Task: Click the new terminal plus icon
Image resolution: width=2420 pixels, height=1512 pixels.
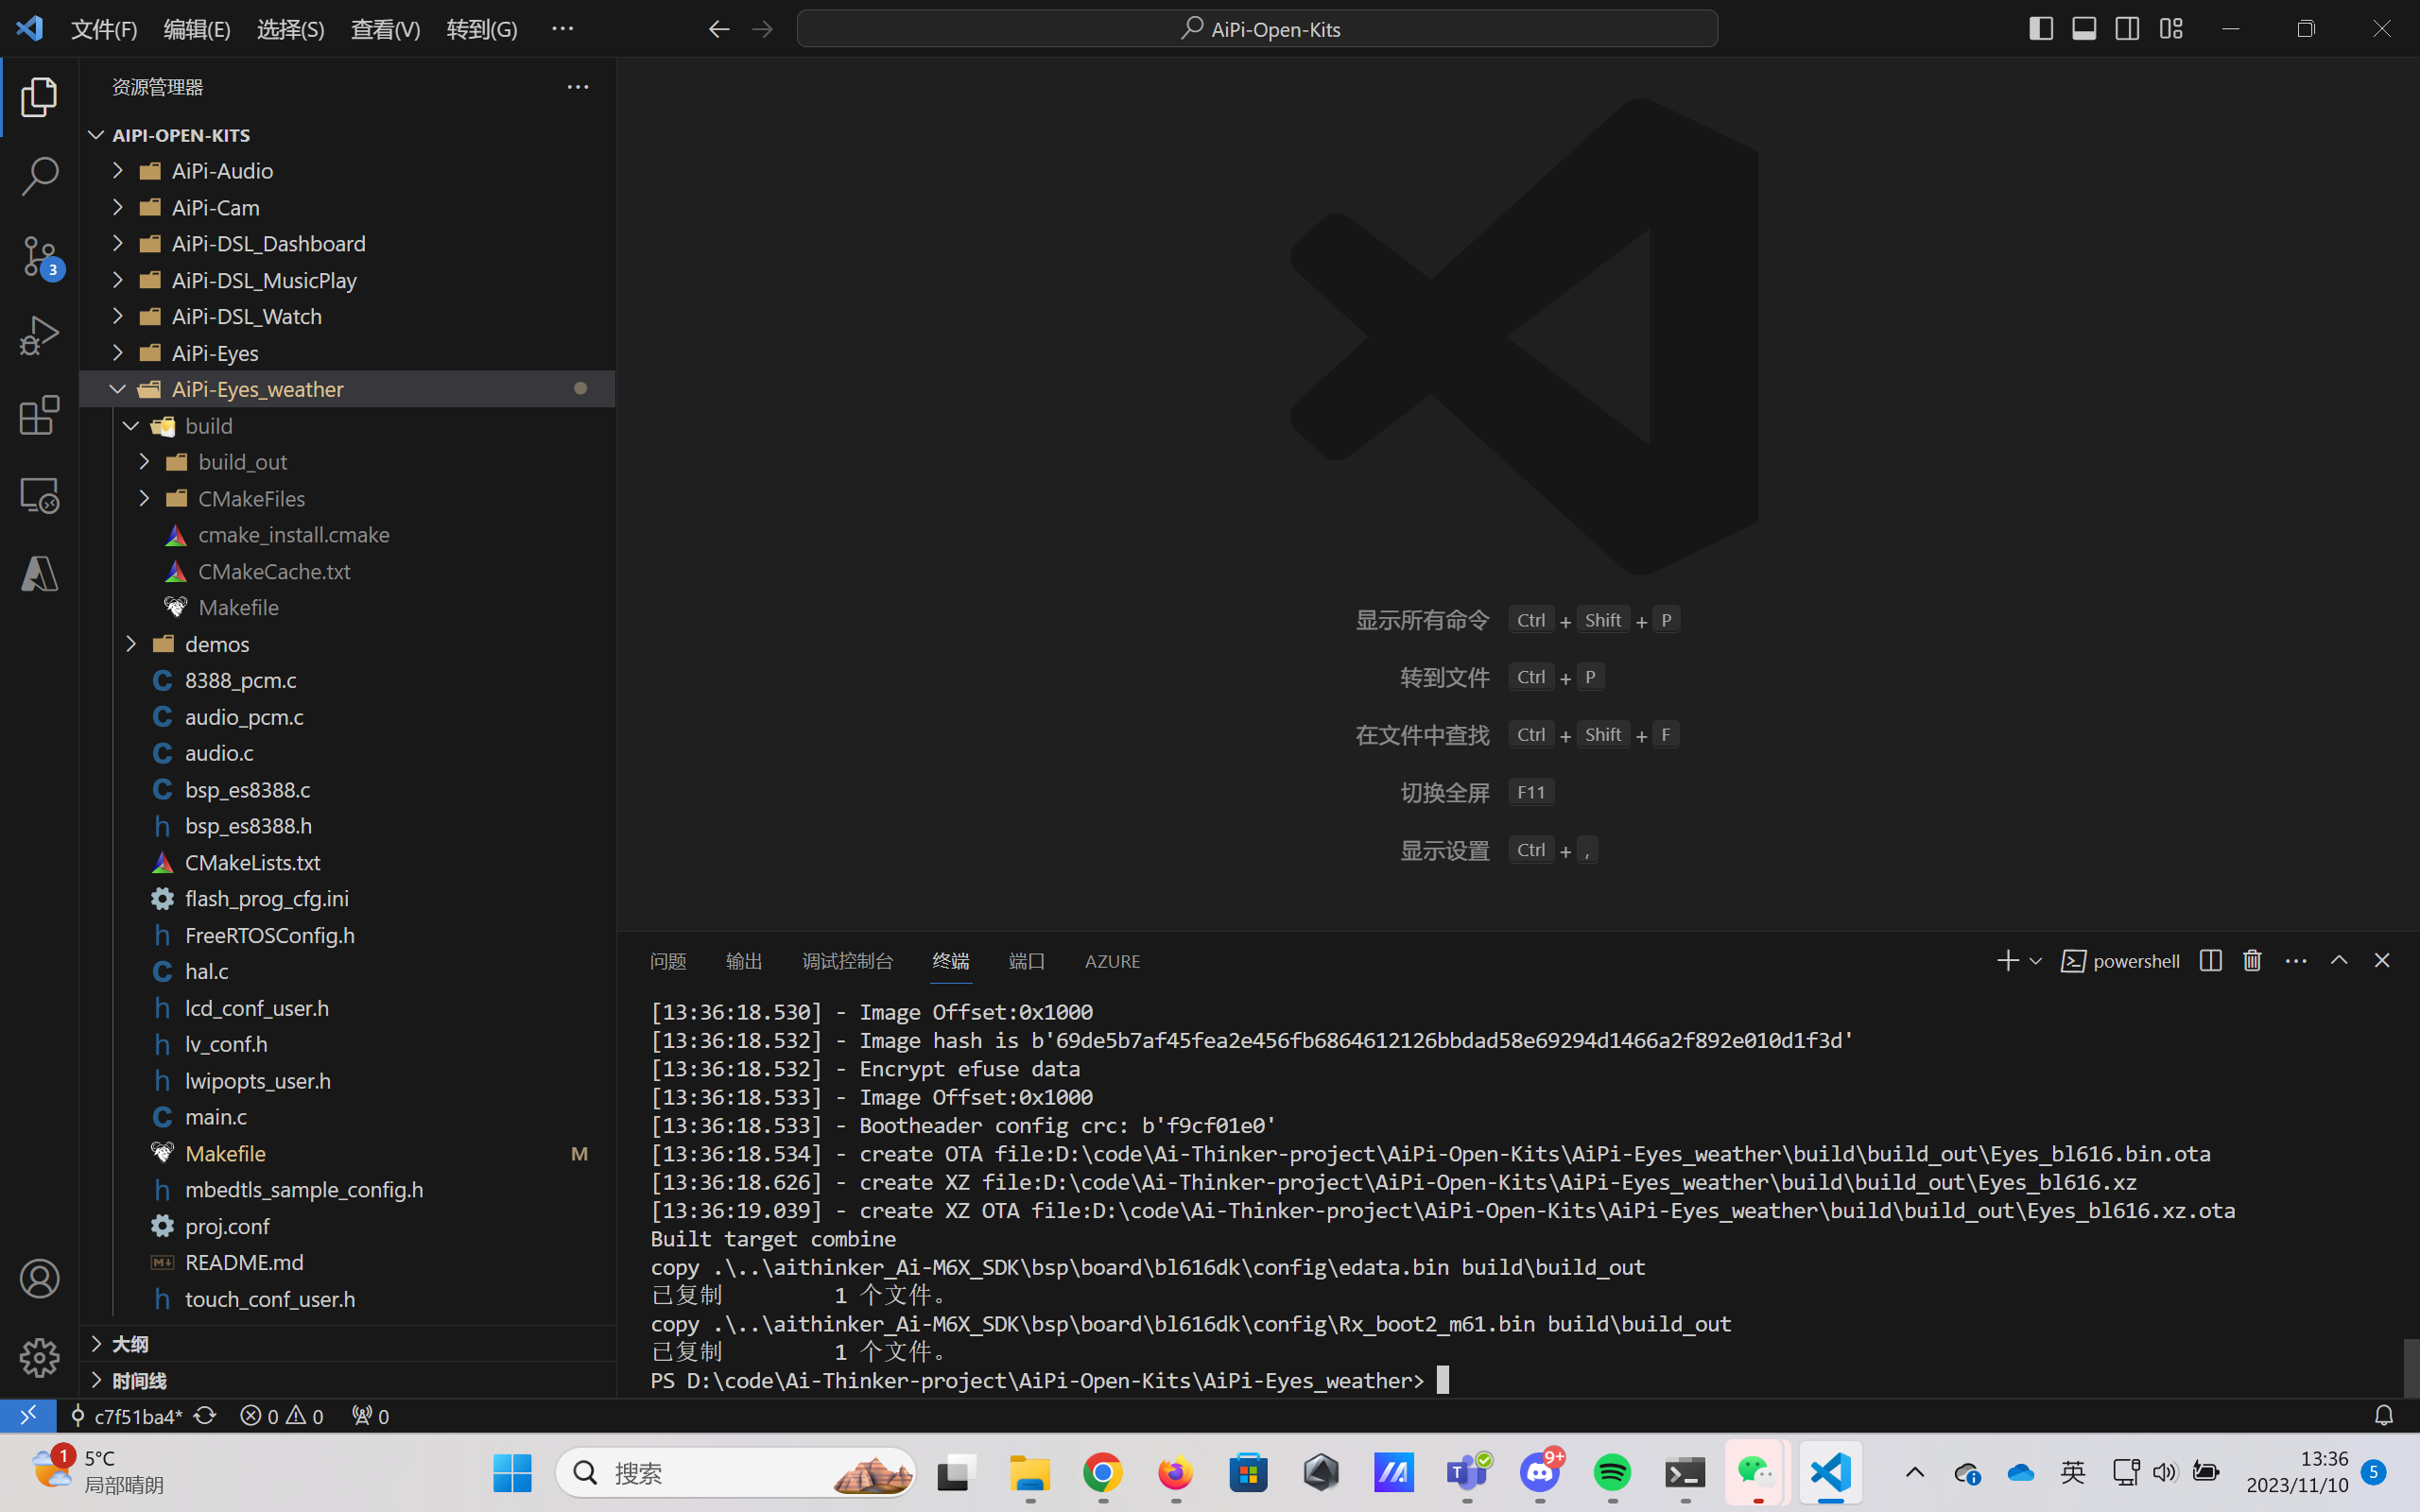Action: (2007, 961)
